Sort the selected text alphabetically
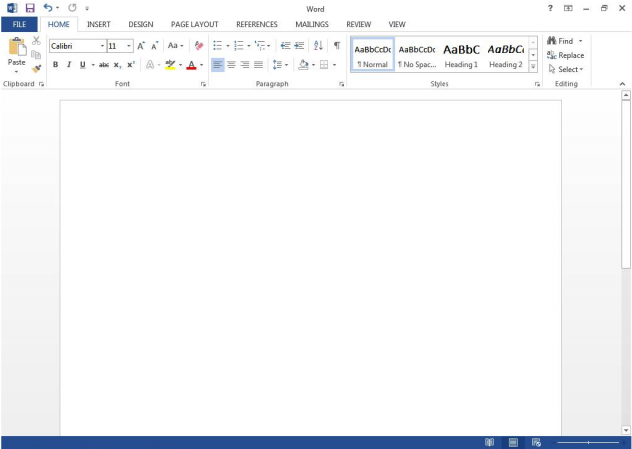The width and height of the screenshot is (632, 449). [x=318, y=46]
